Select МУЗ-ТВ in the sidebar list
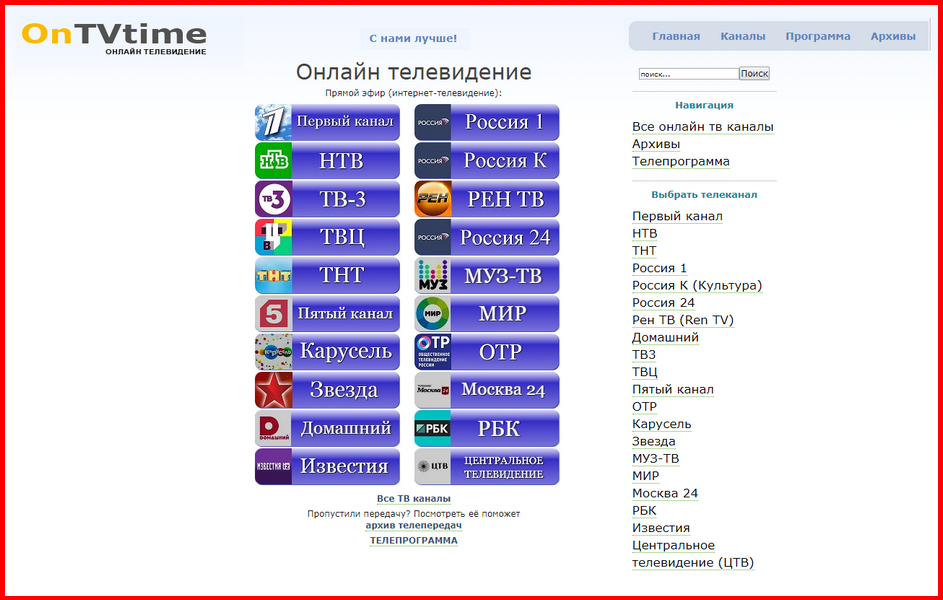Viewport: 943px width, 600px height. click(x=656, y=459)
